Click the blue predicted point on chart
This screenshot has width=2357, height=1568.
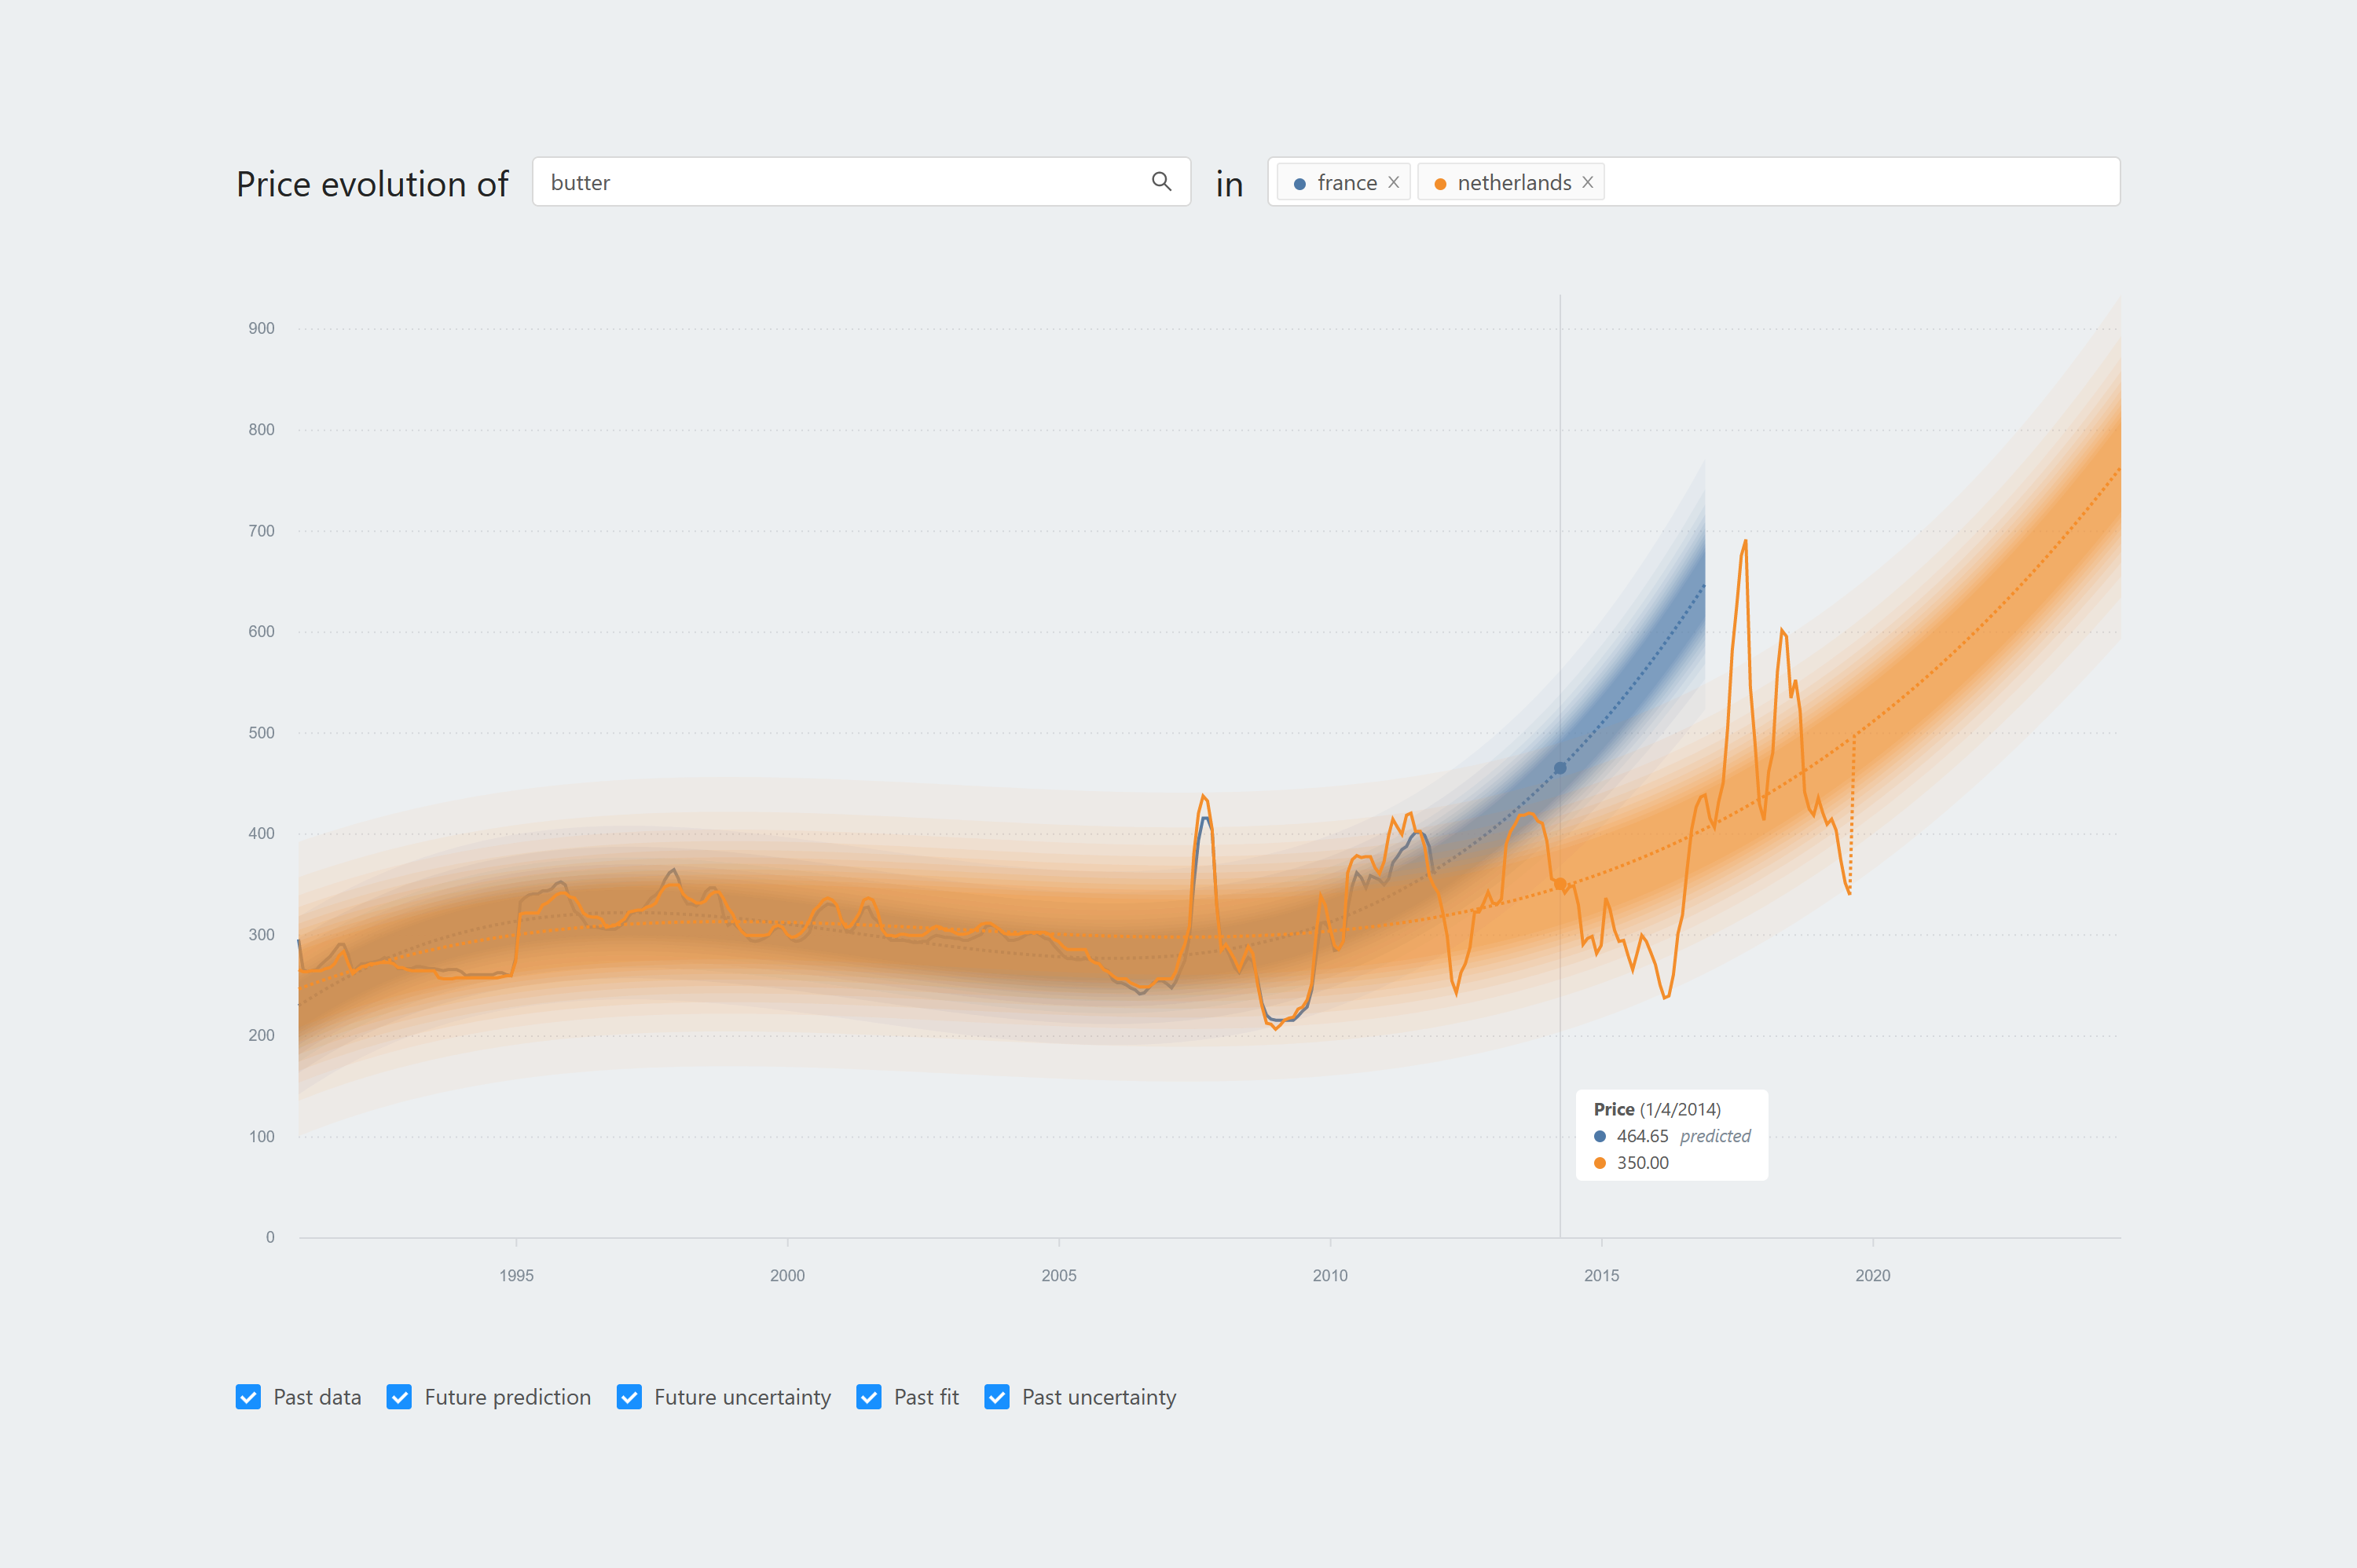tap(1560, 768)
